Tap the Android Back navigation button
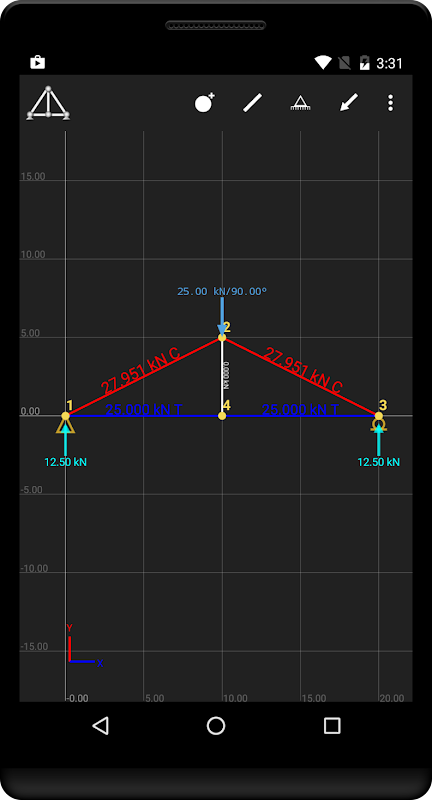 point(100,726)
